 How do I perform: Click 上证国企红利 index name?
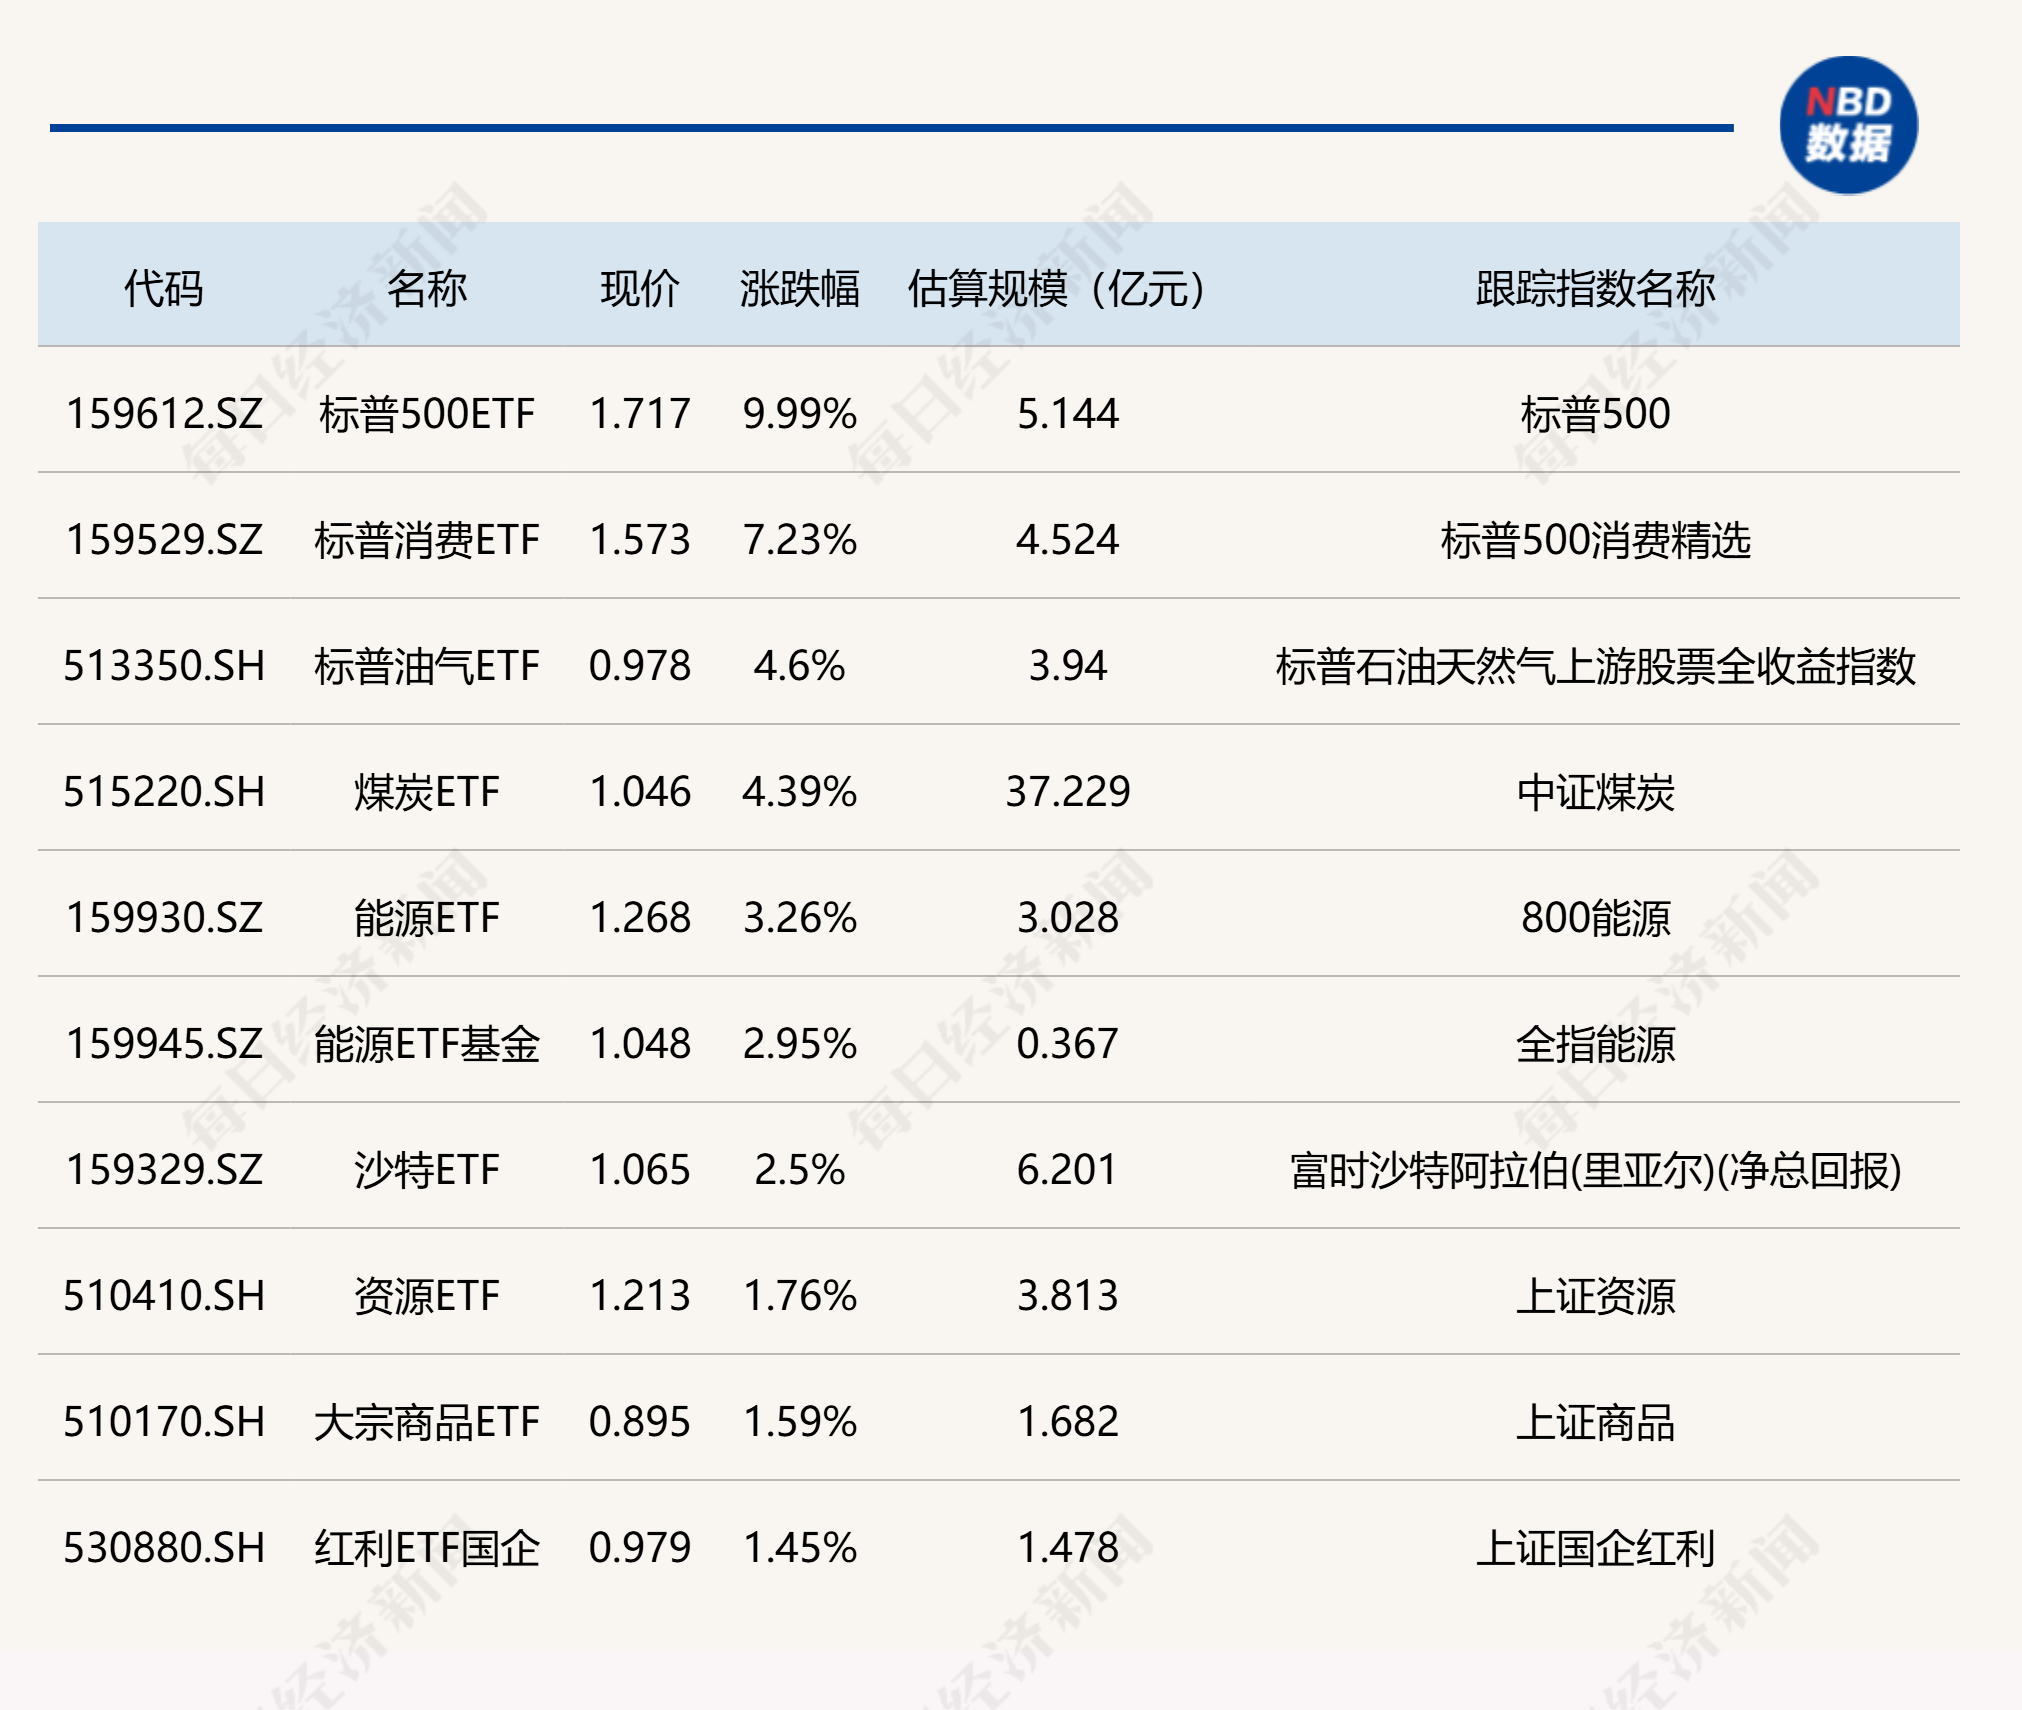pos(1595,1548)
